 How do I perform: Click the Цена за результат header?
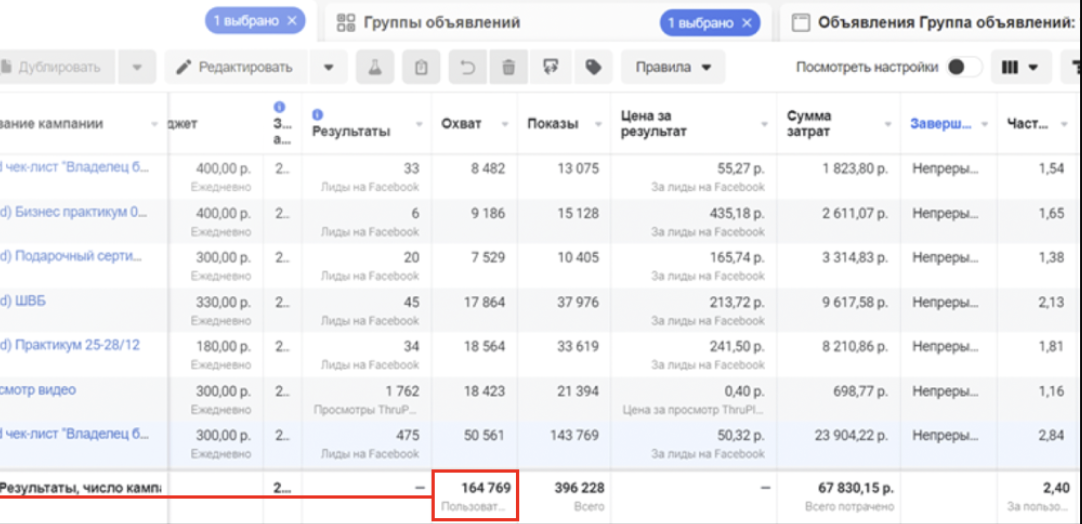pos(653,124)
